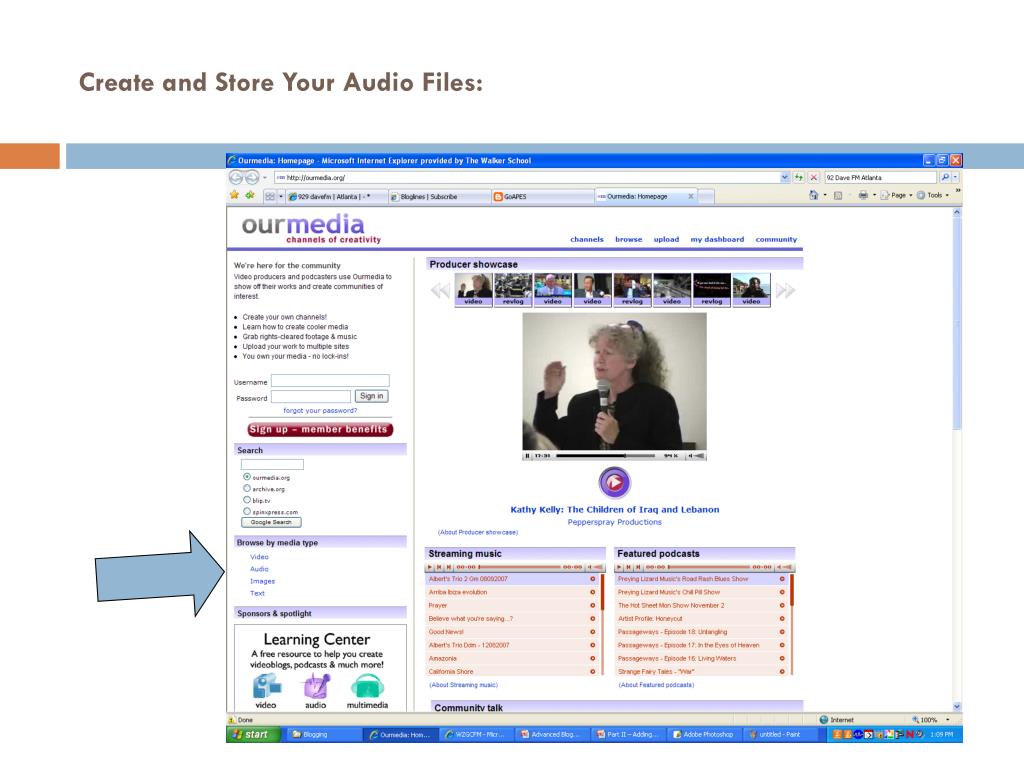The height and width of the screenshot is (768, 1024).
Task: Click the play icon in Streaming music player
Action: click(429, 568)
